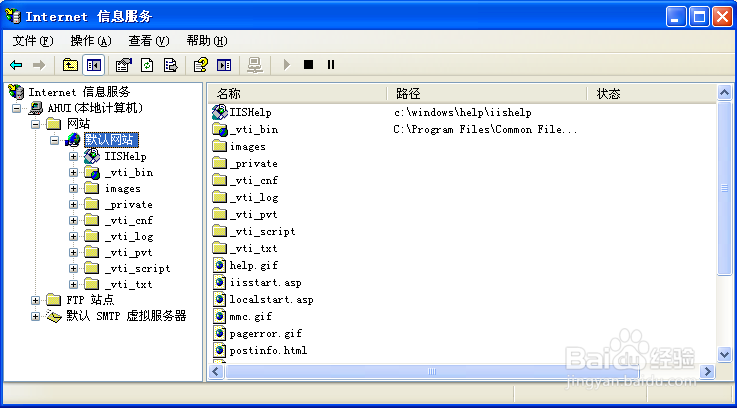
Task: Minimize the Internet 信息服务 window
Action: 676,17
